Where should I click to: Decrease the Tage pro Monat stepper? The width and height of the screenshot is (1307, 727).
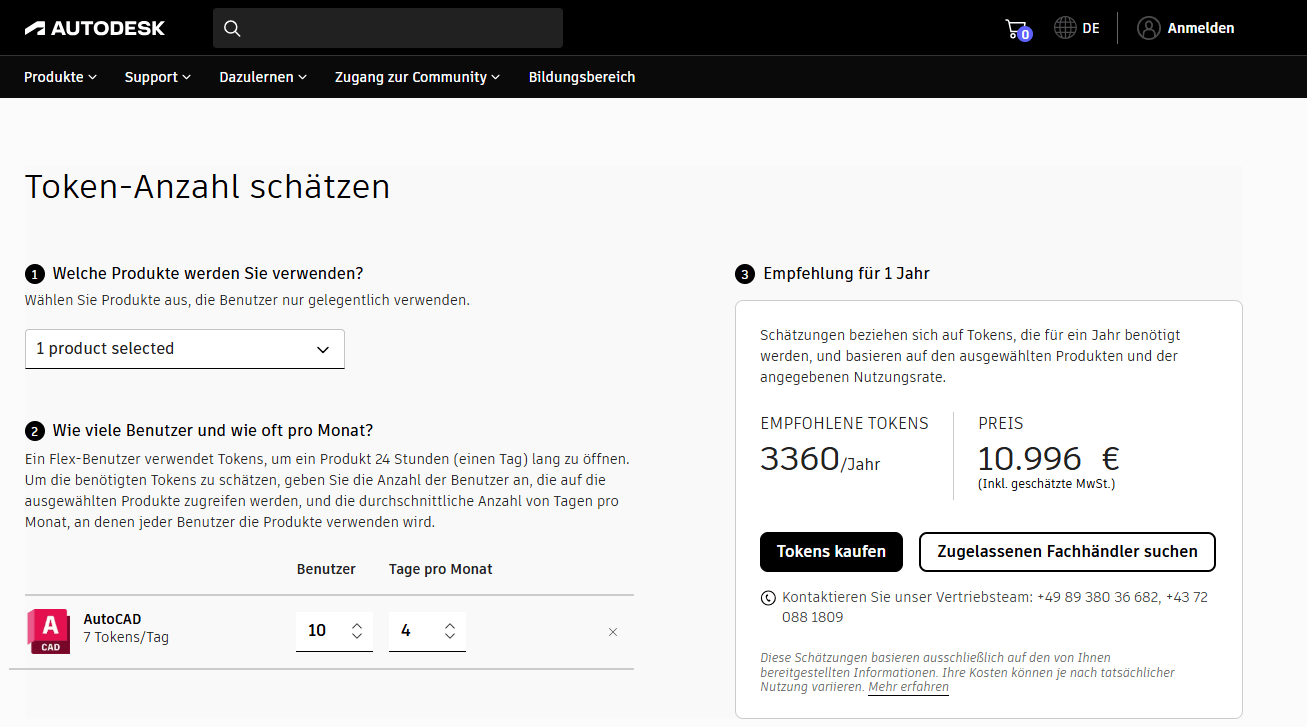pos(449,638)
